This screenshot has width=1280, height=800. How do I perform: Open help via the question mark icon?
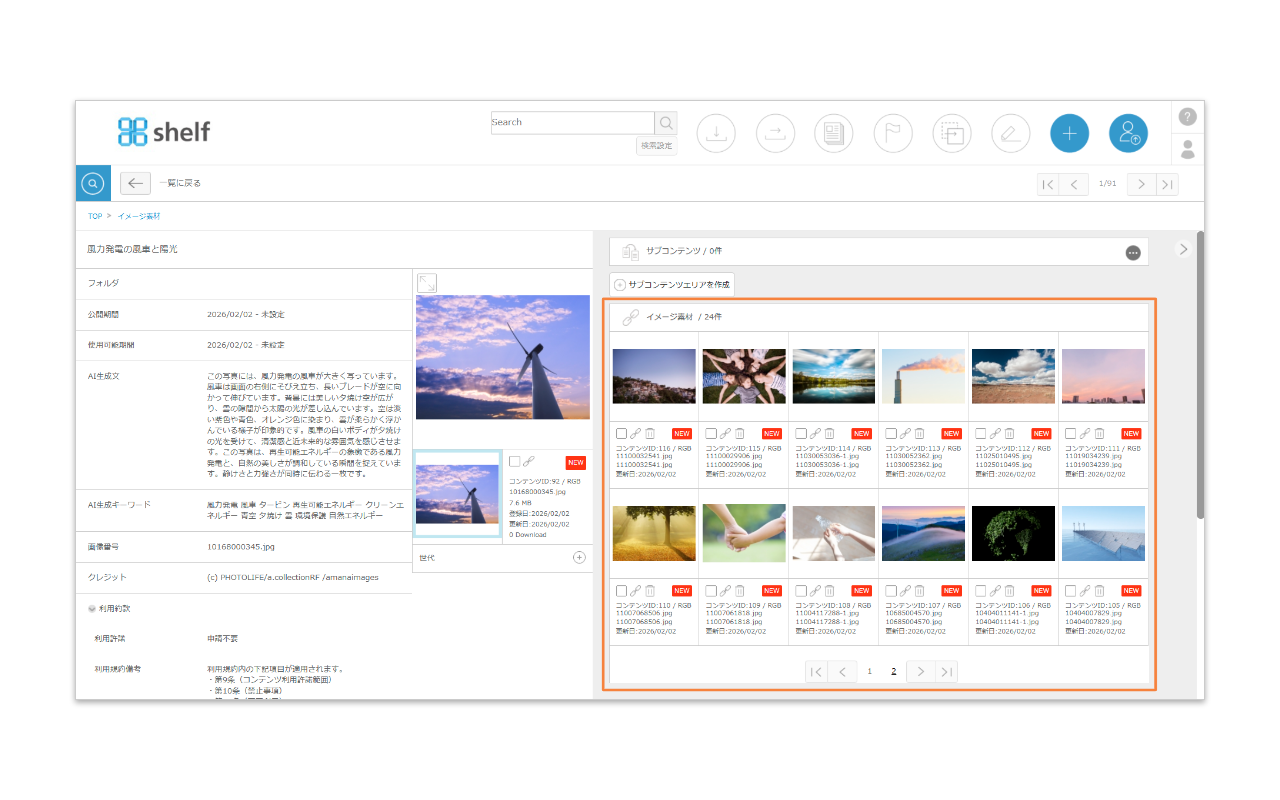tap(1187, 117)
